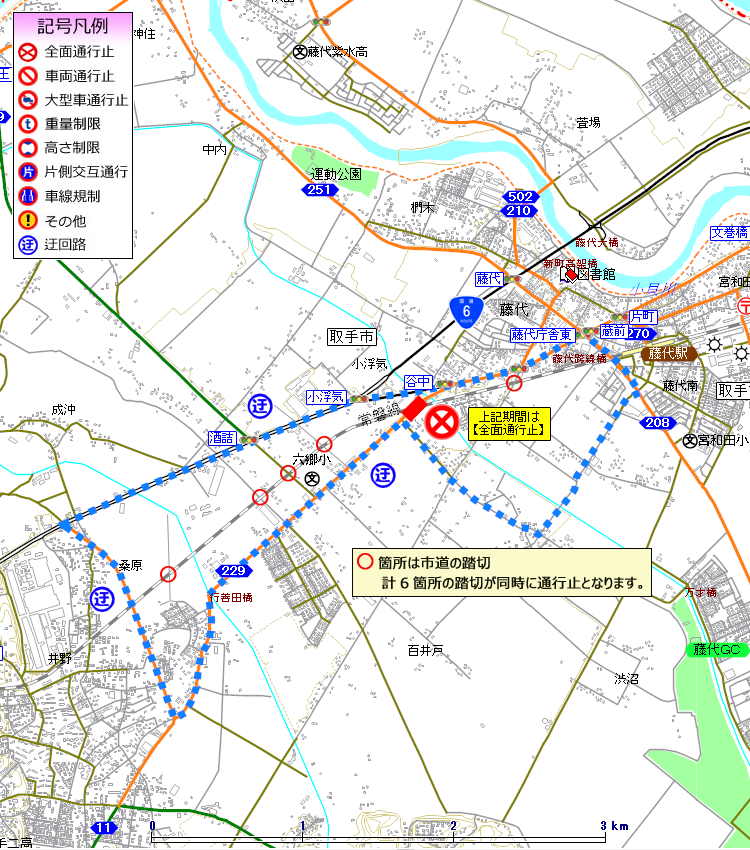Screen dimensions: 750x850
Task: Click the route 251 badge
Action: (x=320, y=190)
